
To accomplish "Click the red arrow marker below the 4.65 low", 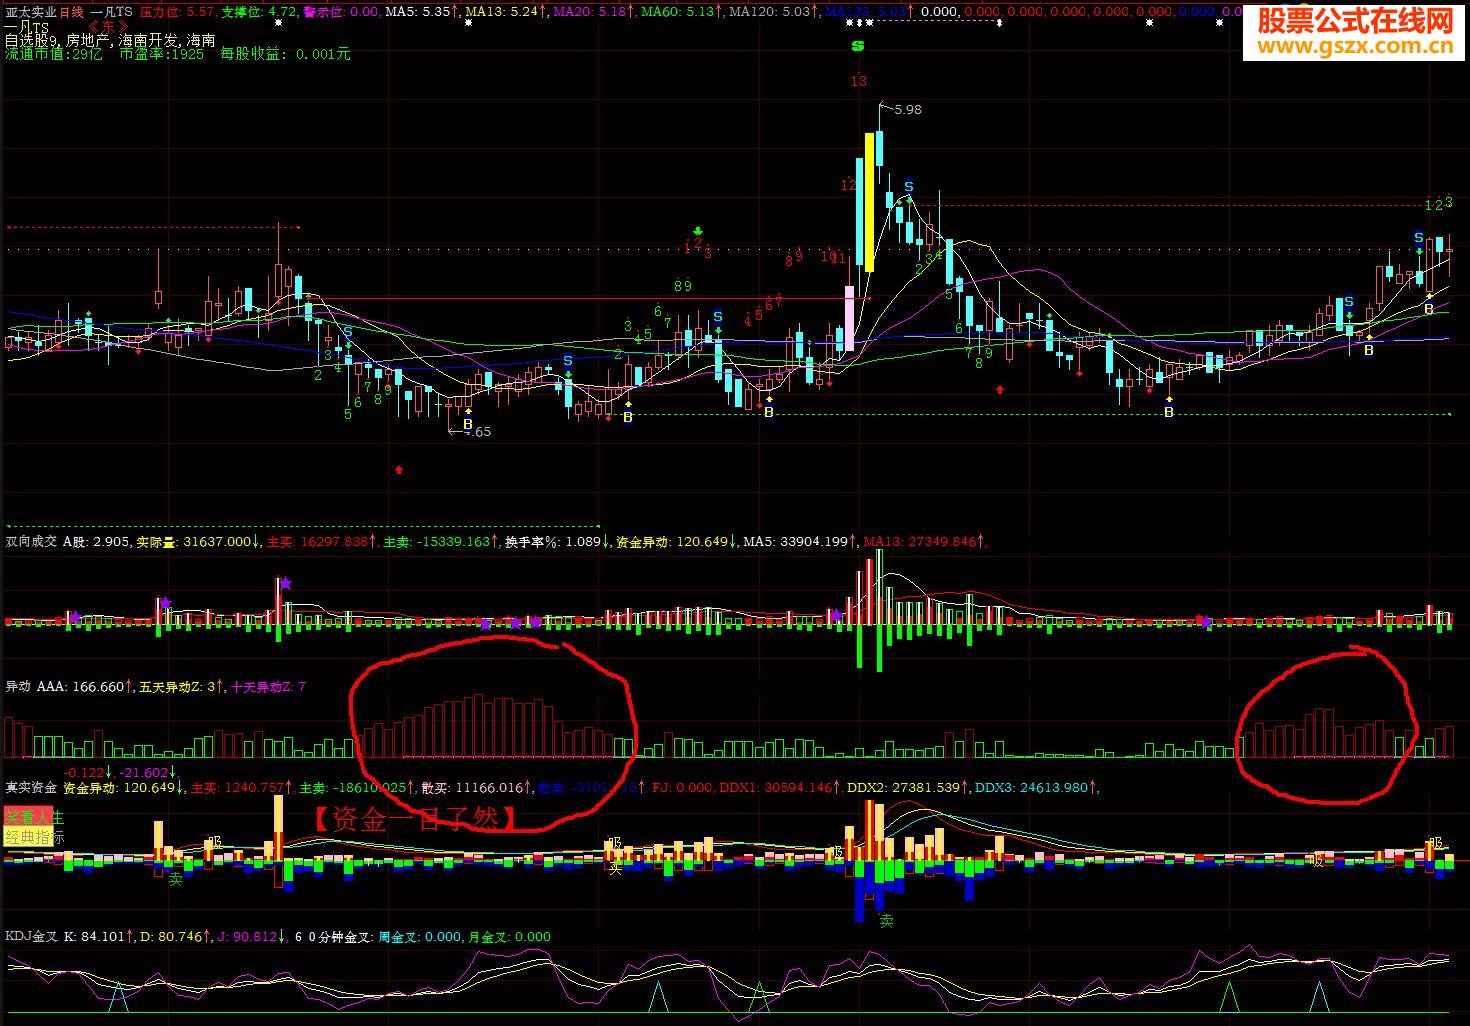I will coord(399,469).
